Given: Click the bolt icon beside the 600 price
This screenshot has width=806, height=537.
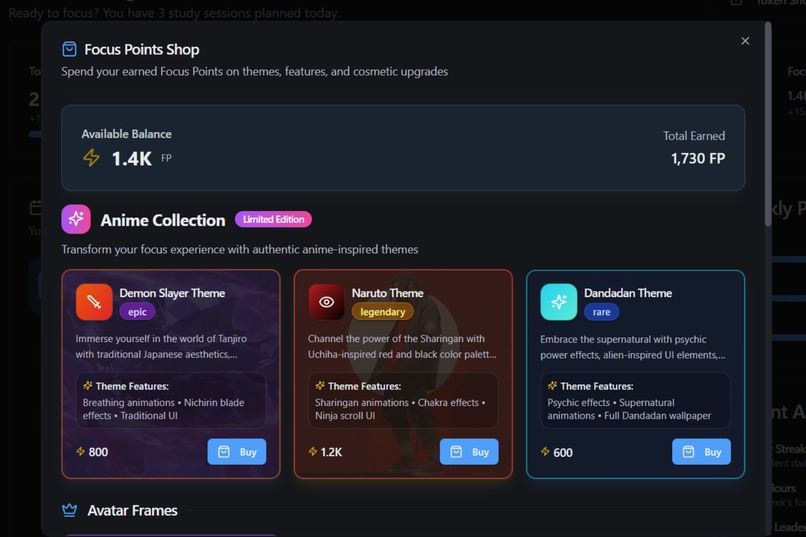Looking at the screenshot, I should tap(545, 452).
